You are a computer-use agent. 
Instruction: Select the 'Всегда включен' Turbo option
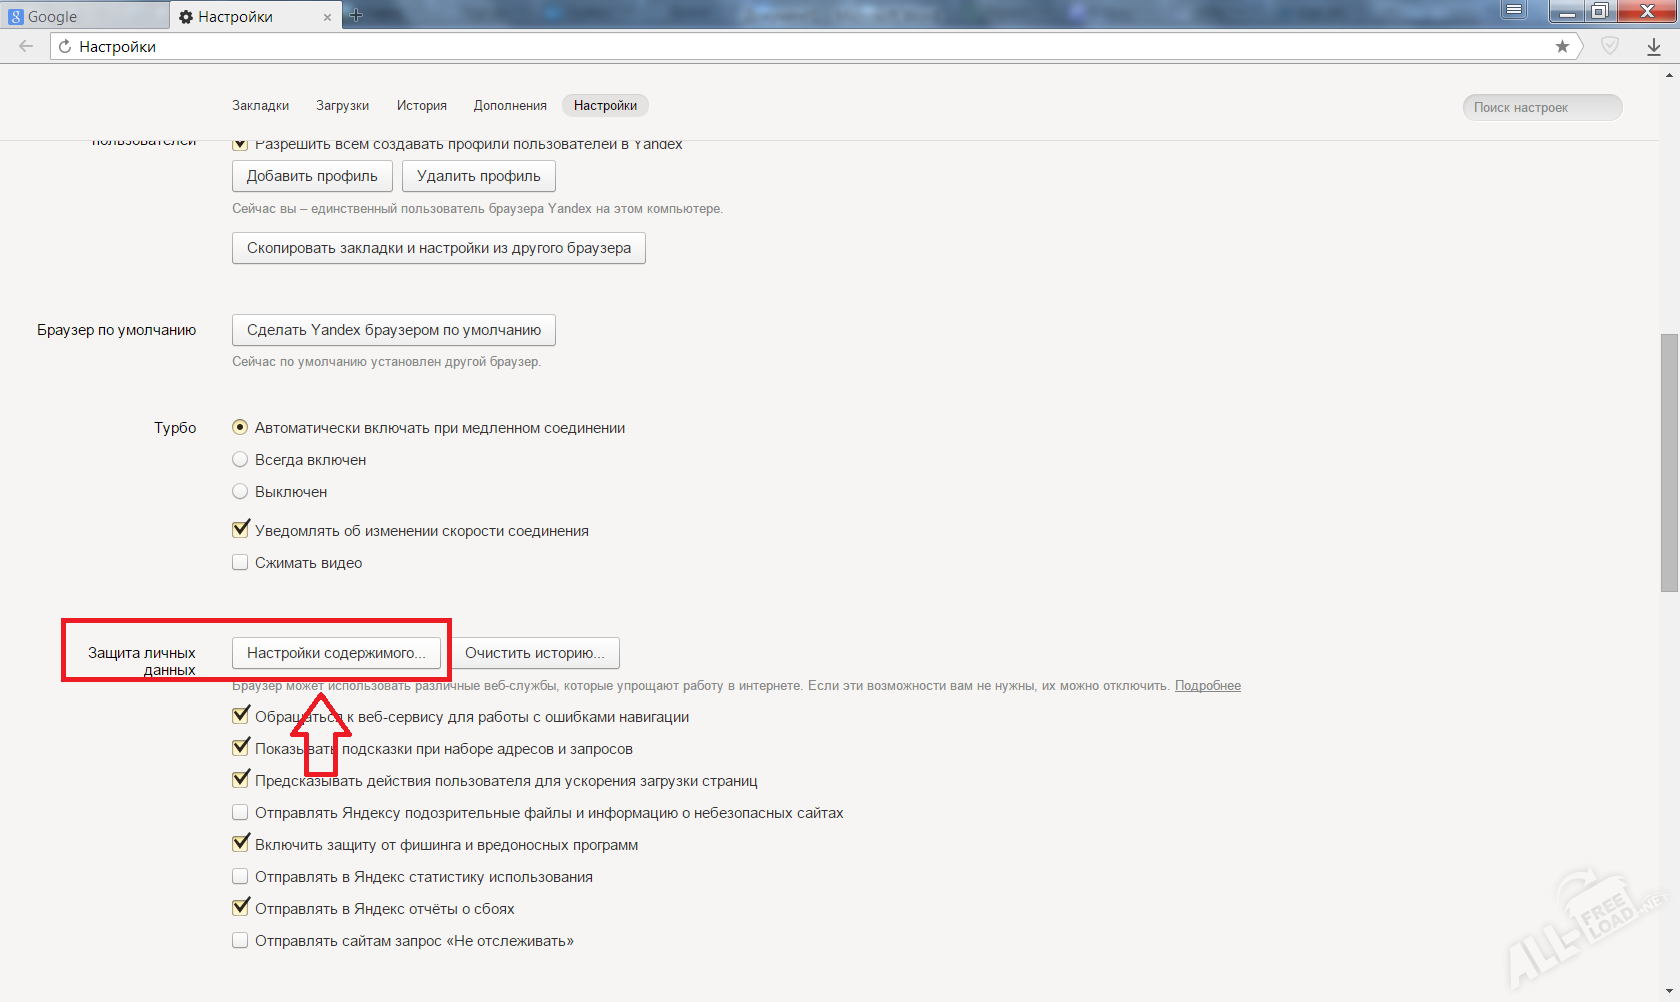[240, 460]
